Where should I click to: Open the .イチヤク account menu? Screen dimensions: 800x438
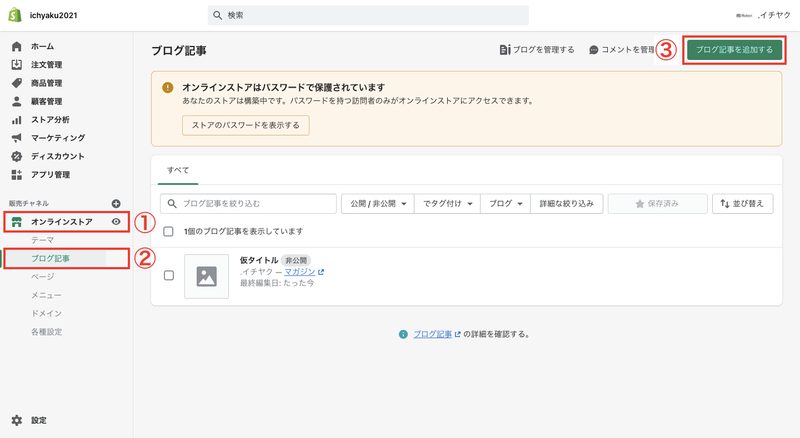coord(763,15)
